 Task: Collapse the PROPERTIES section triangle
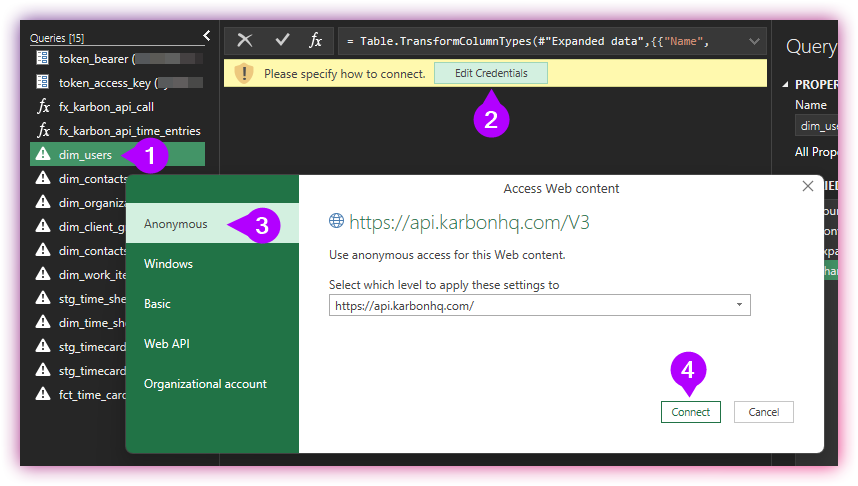pyautogui.click(x=786, y=85)
